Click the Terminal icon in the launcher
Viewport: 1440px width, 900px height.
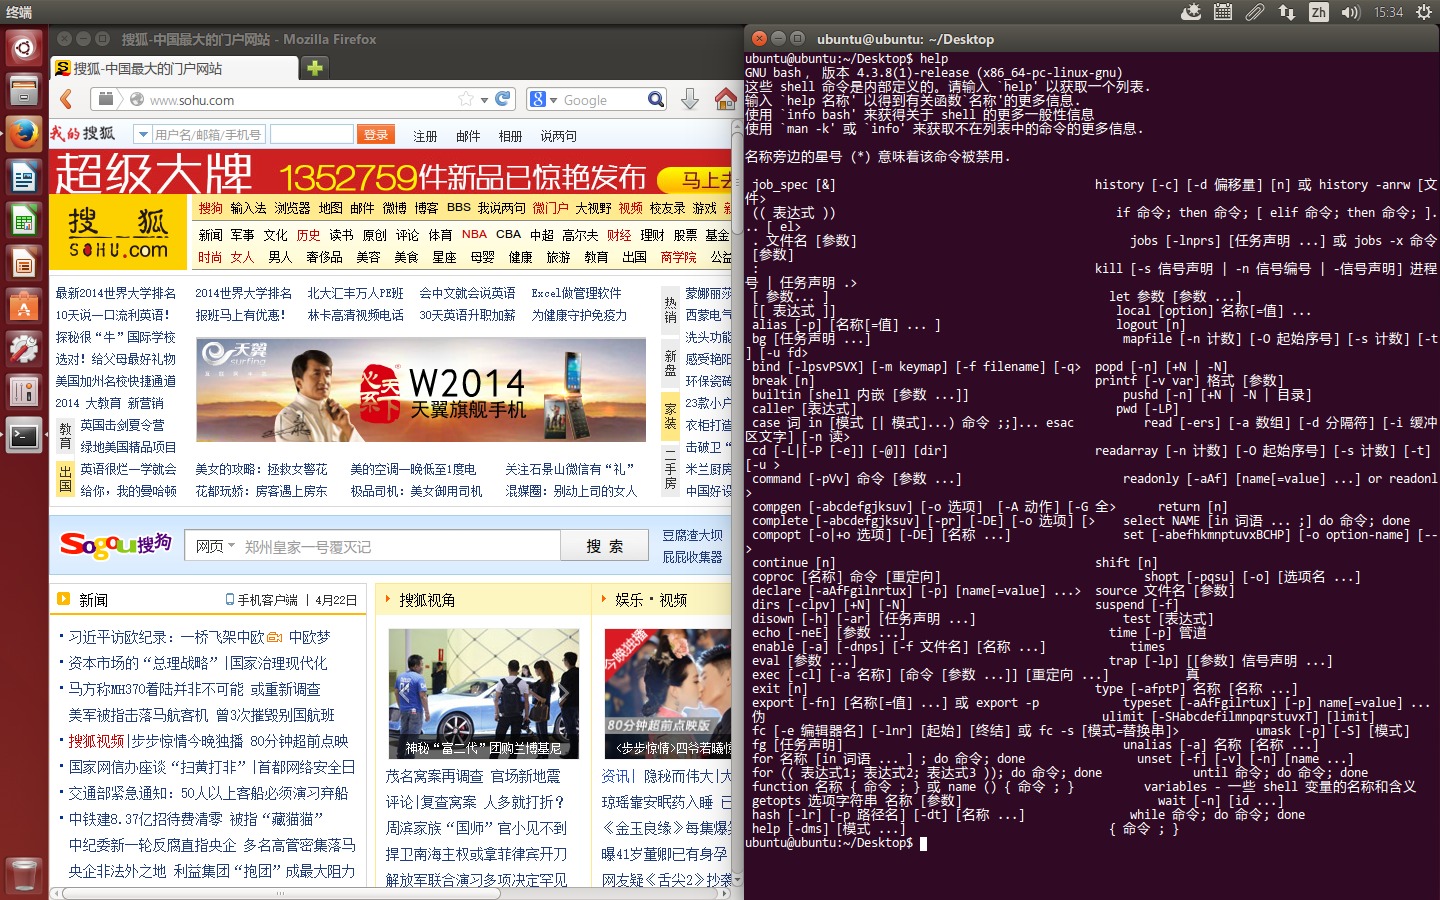(24, 436)
